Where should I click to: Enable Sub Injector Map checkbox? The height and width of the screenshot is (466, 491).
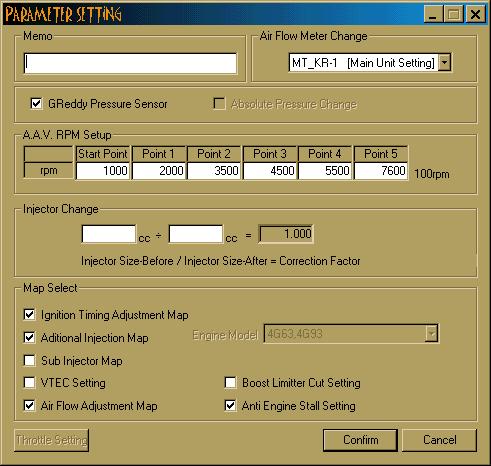pyautogui.click(x=29, y=360)
